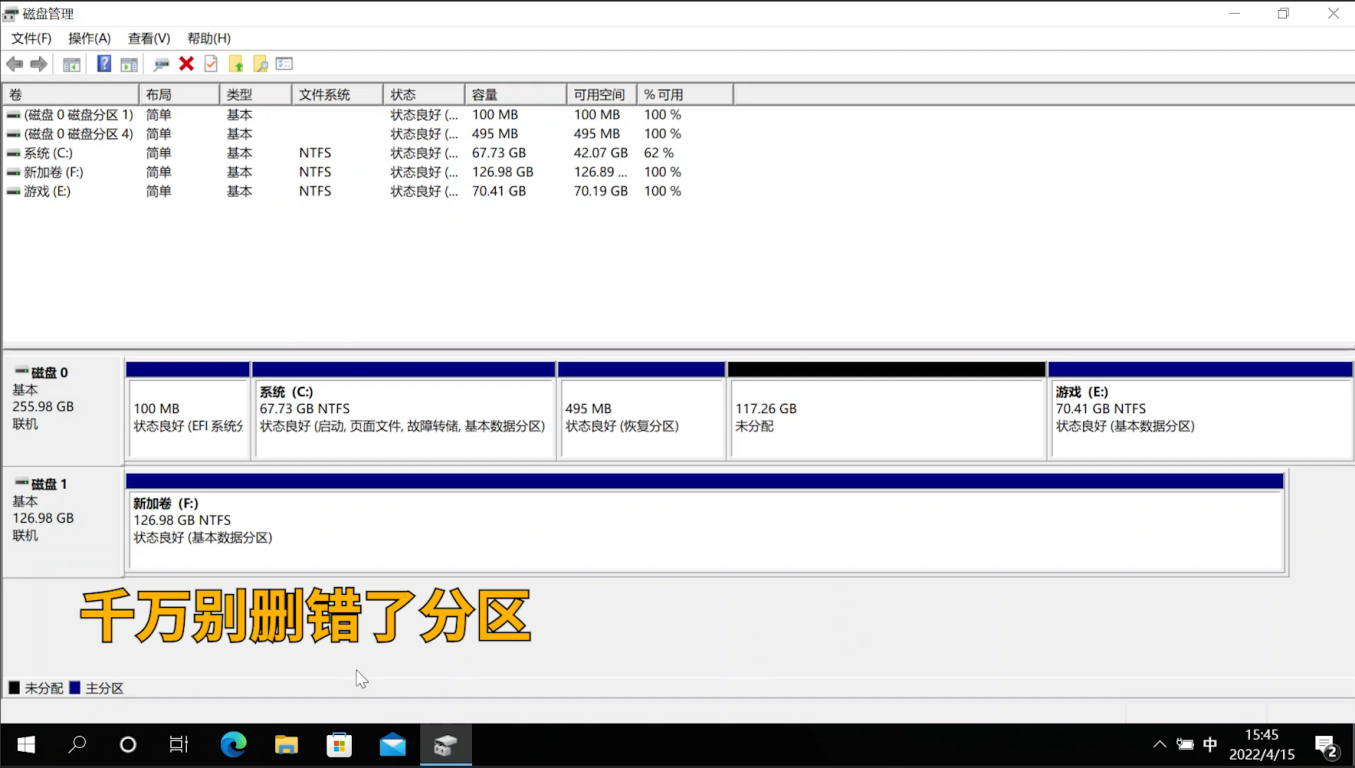Click the red X delete icon
The width and height of the screenshot is (1355, 768).
[186, 64]
